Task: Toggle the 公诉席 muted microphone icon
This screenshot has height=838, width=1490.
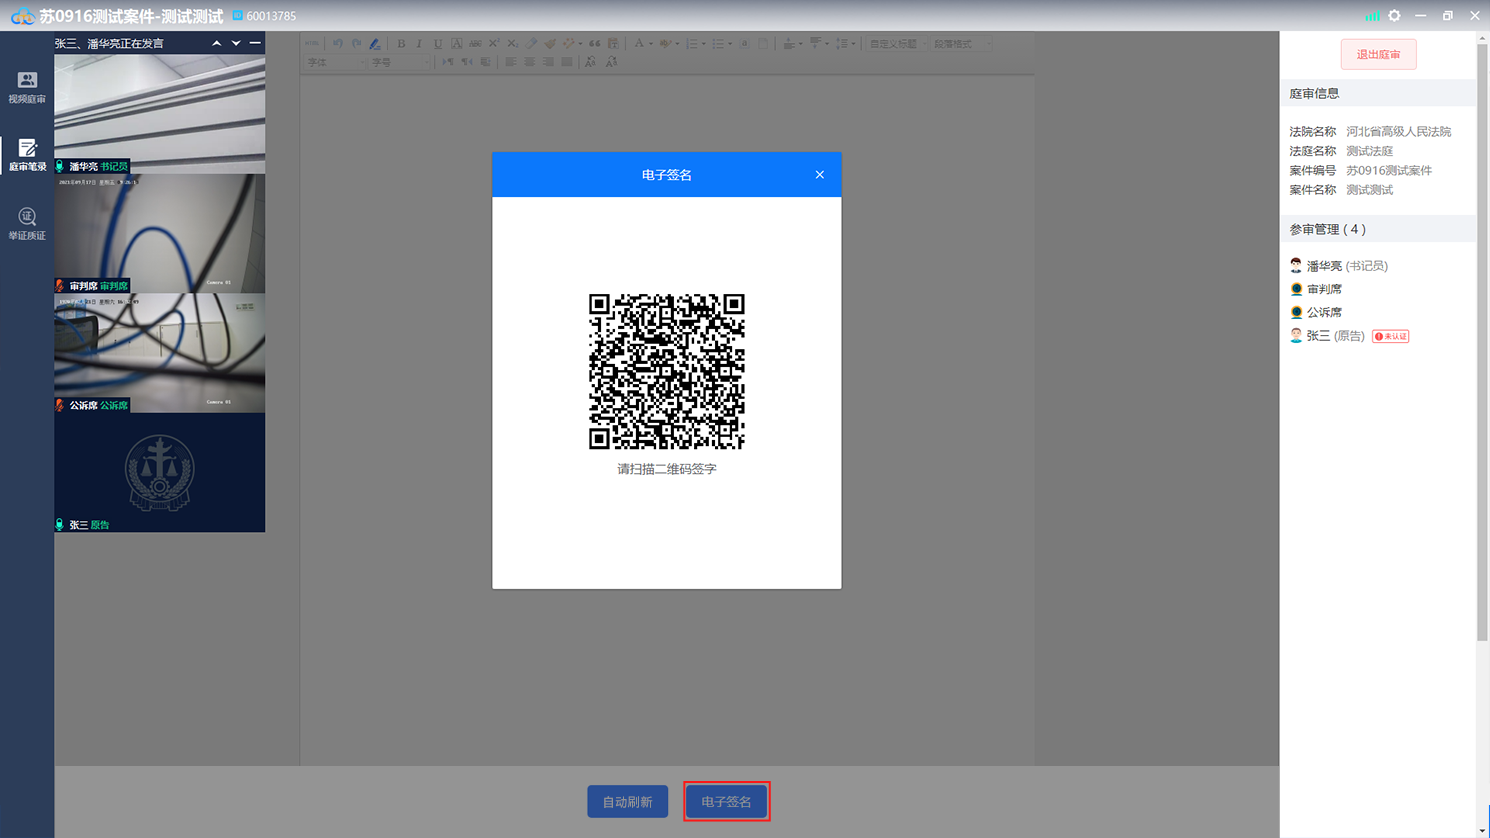Action: [60, 405]
